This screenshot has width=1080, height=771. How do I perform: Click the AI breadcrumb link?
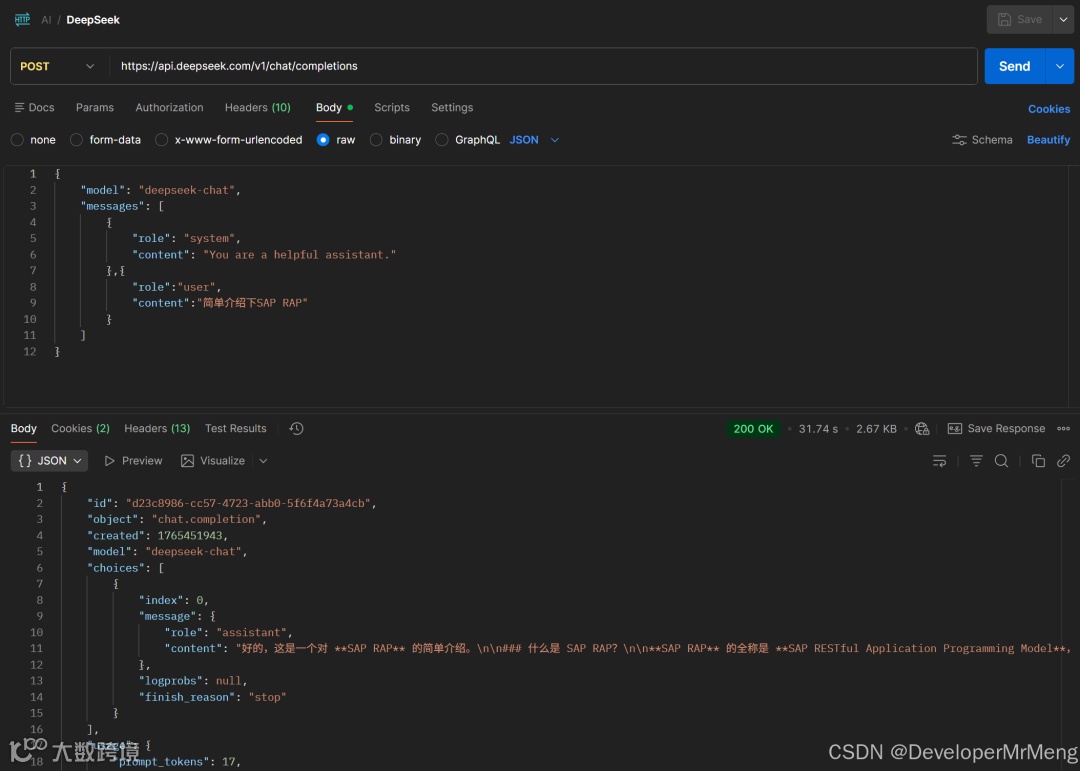(x=46, y=20)
